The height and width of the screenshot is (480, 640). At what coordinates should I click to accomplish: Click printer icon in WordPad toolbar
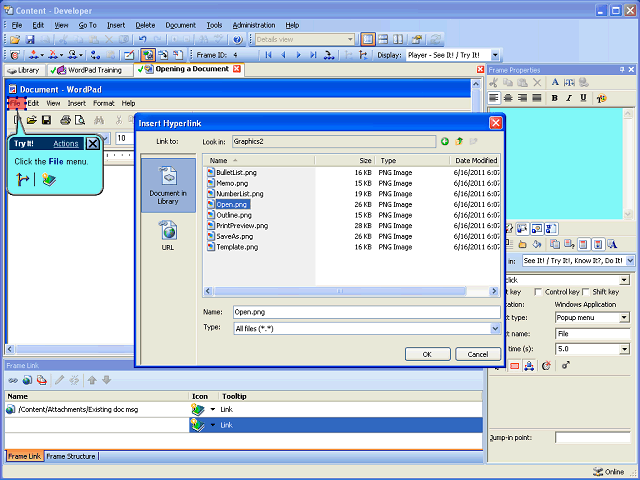[x=65, y=120]
